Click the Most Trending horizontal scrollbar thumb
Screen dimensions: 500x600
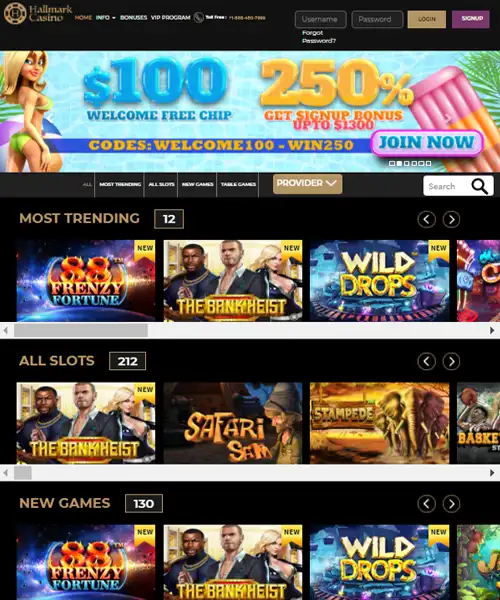coord(81,330)
